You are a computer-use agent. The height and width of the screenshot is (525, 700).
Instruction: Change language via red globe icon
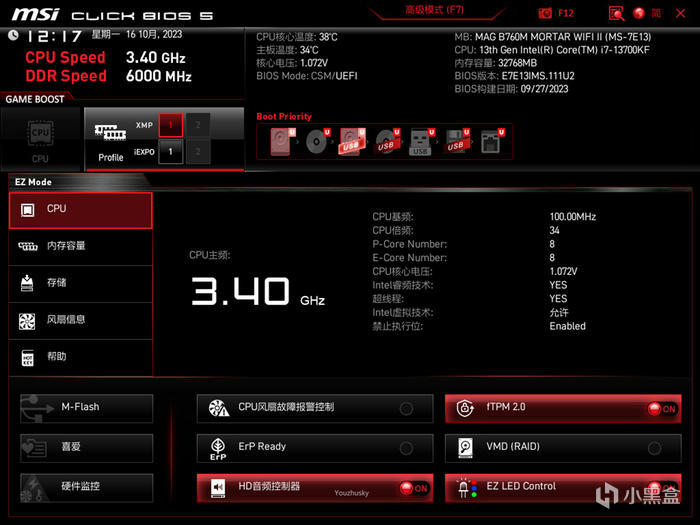(639, 13)
